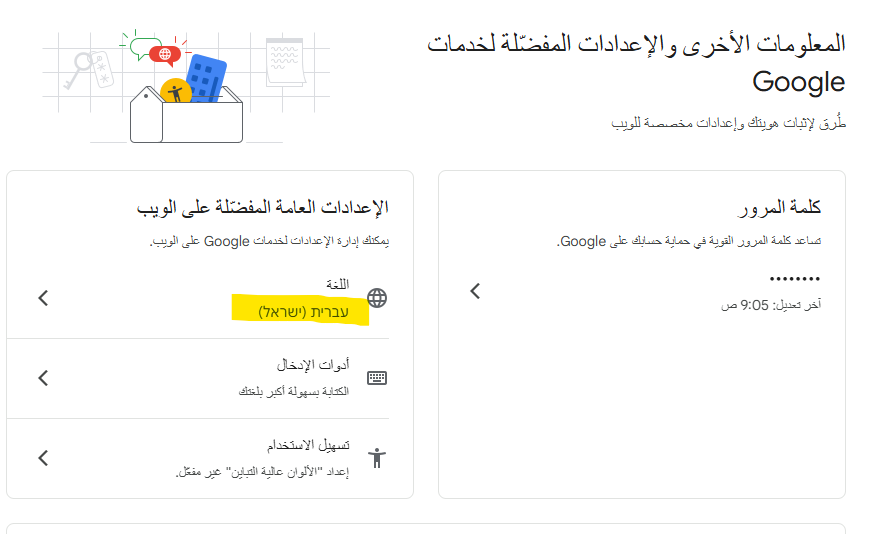Open the أدوات الإدخال input tools item
This screenshot has width=879, height=534.
(x=311, y=365)
